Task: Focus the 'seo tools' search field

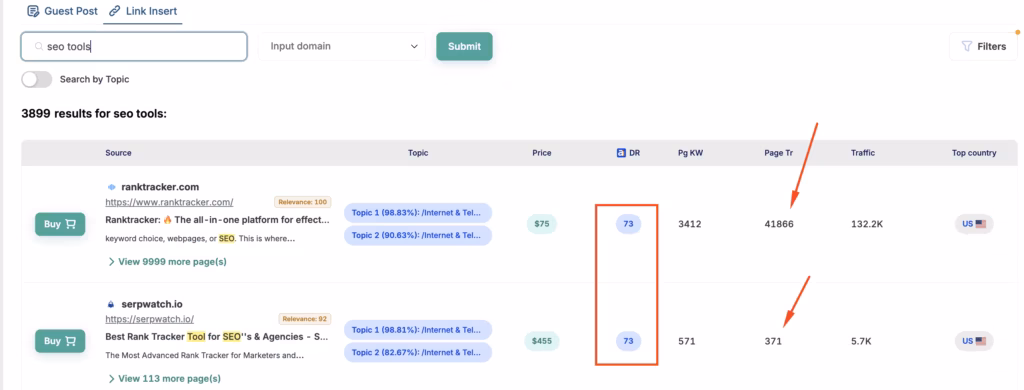Action: [134, 46]
